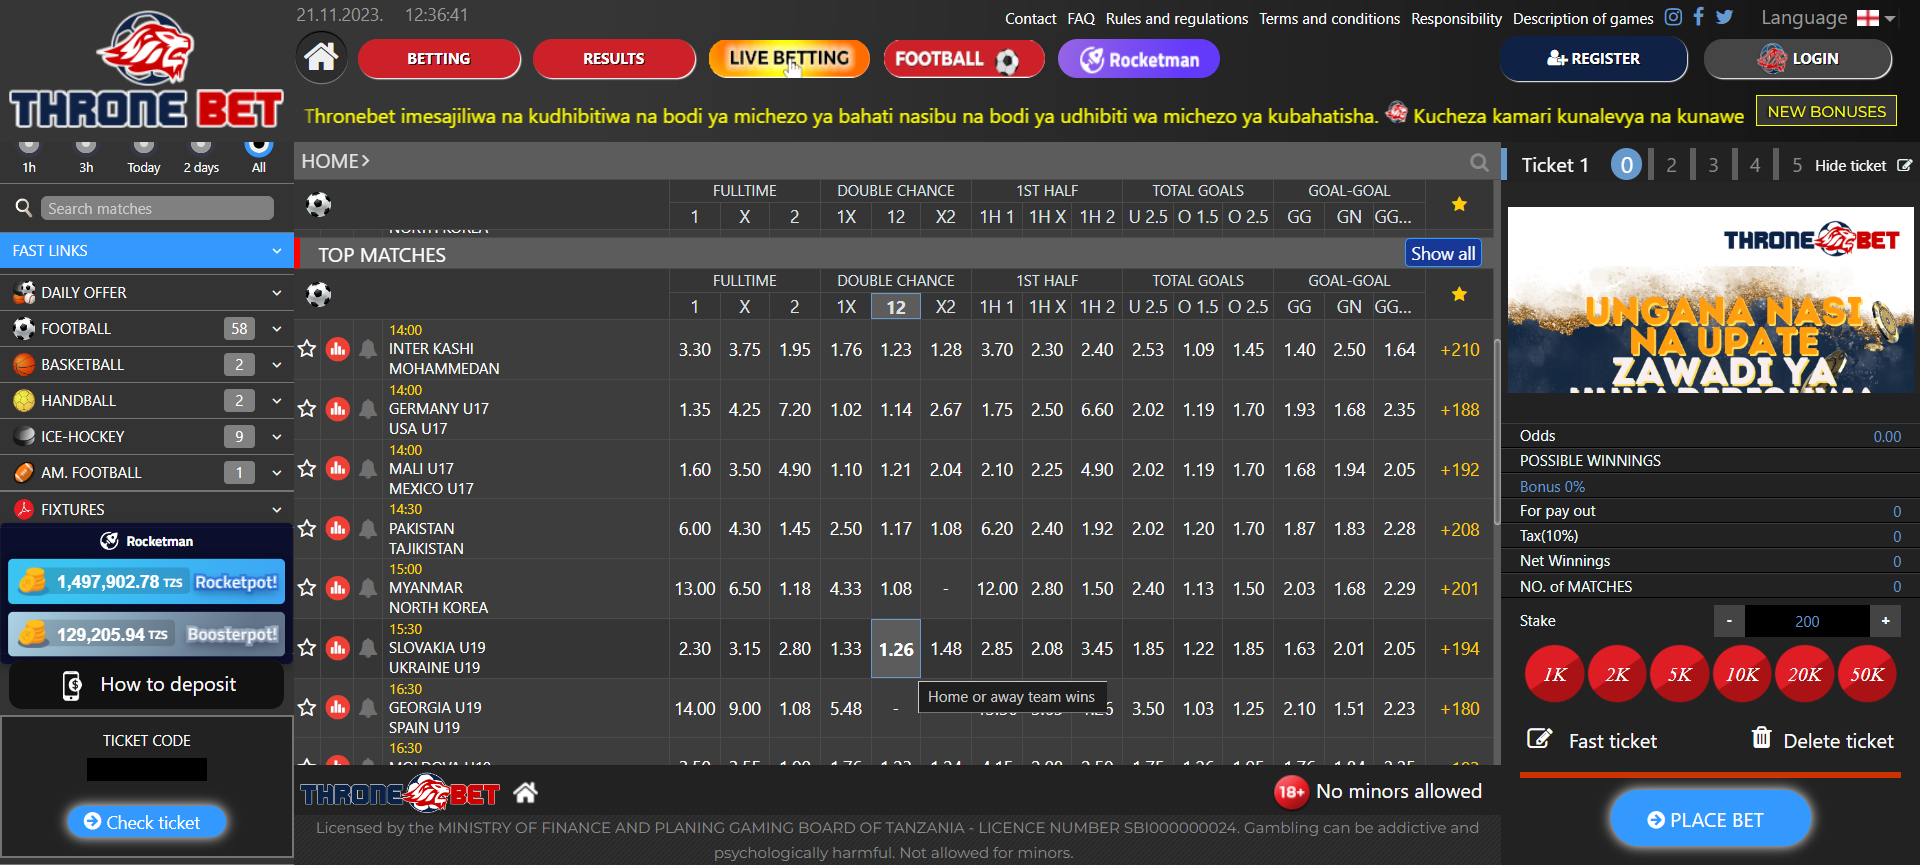Set stake with the 1K chip
Screen dimensions: 1920x865
point(1555,674)
